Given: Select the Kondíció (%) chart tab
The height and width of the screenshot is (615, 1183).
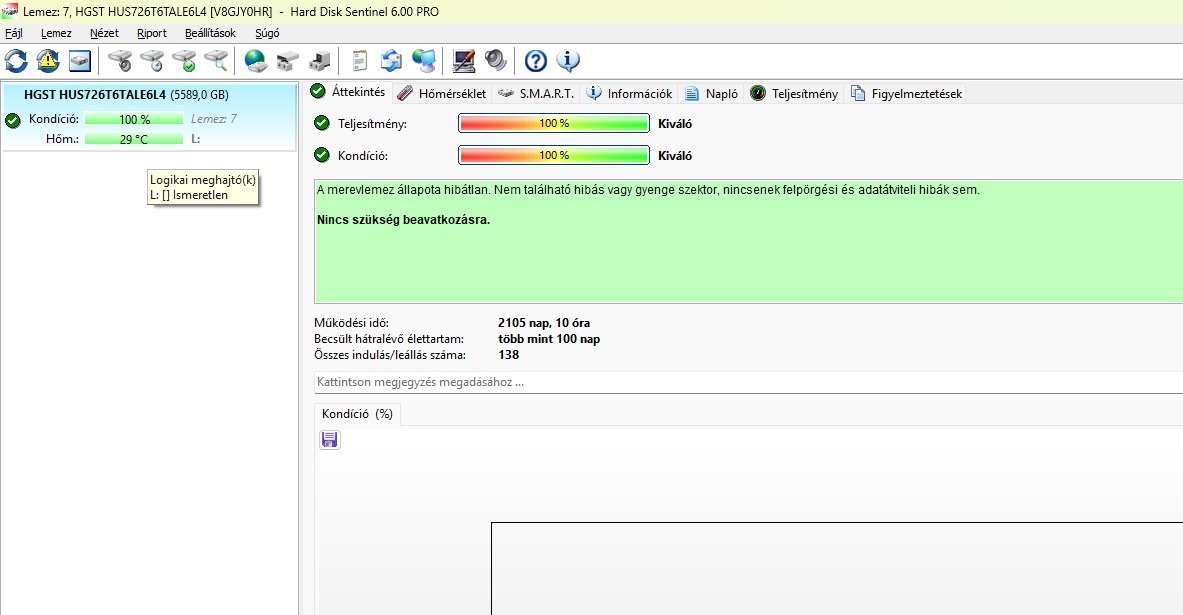Looking at the screenshot, I should click(x=357, y=414).
